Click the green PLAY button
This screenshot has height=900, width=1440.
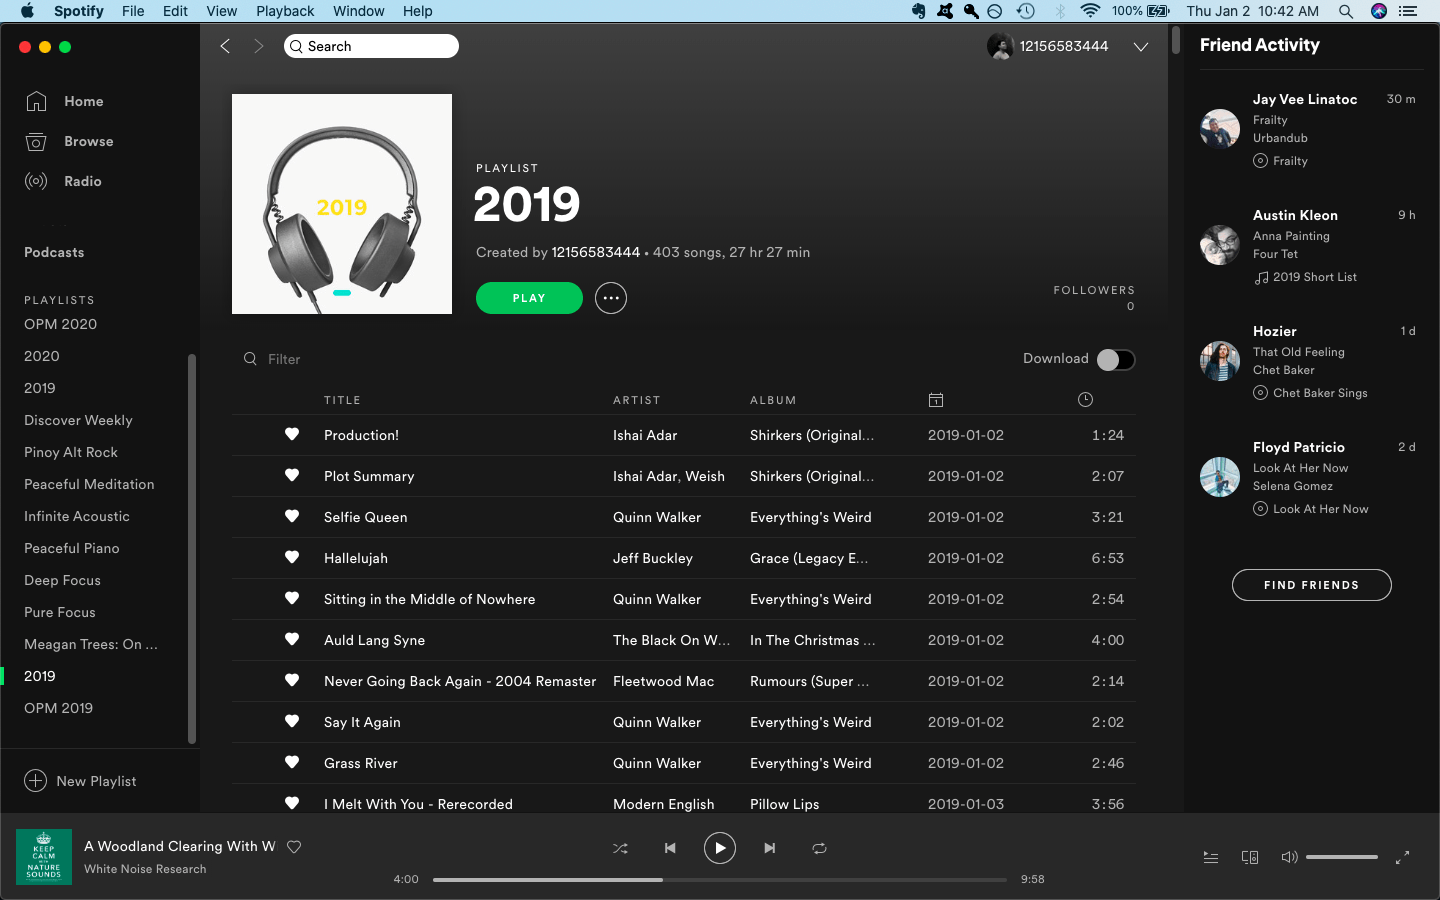click(x=529, y=298)
